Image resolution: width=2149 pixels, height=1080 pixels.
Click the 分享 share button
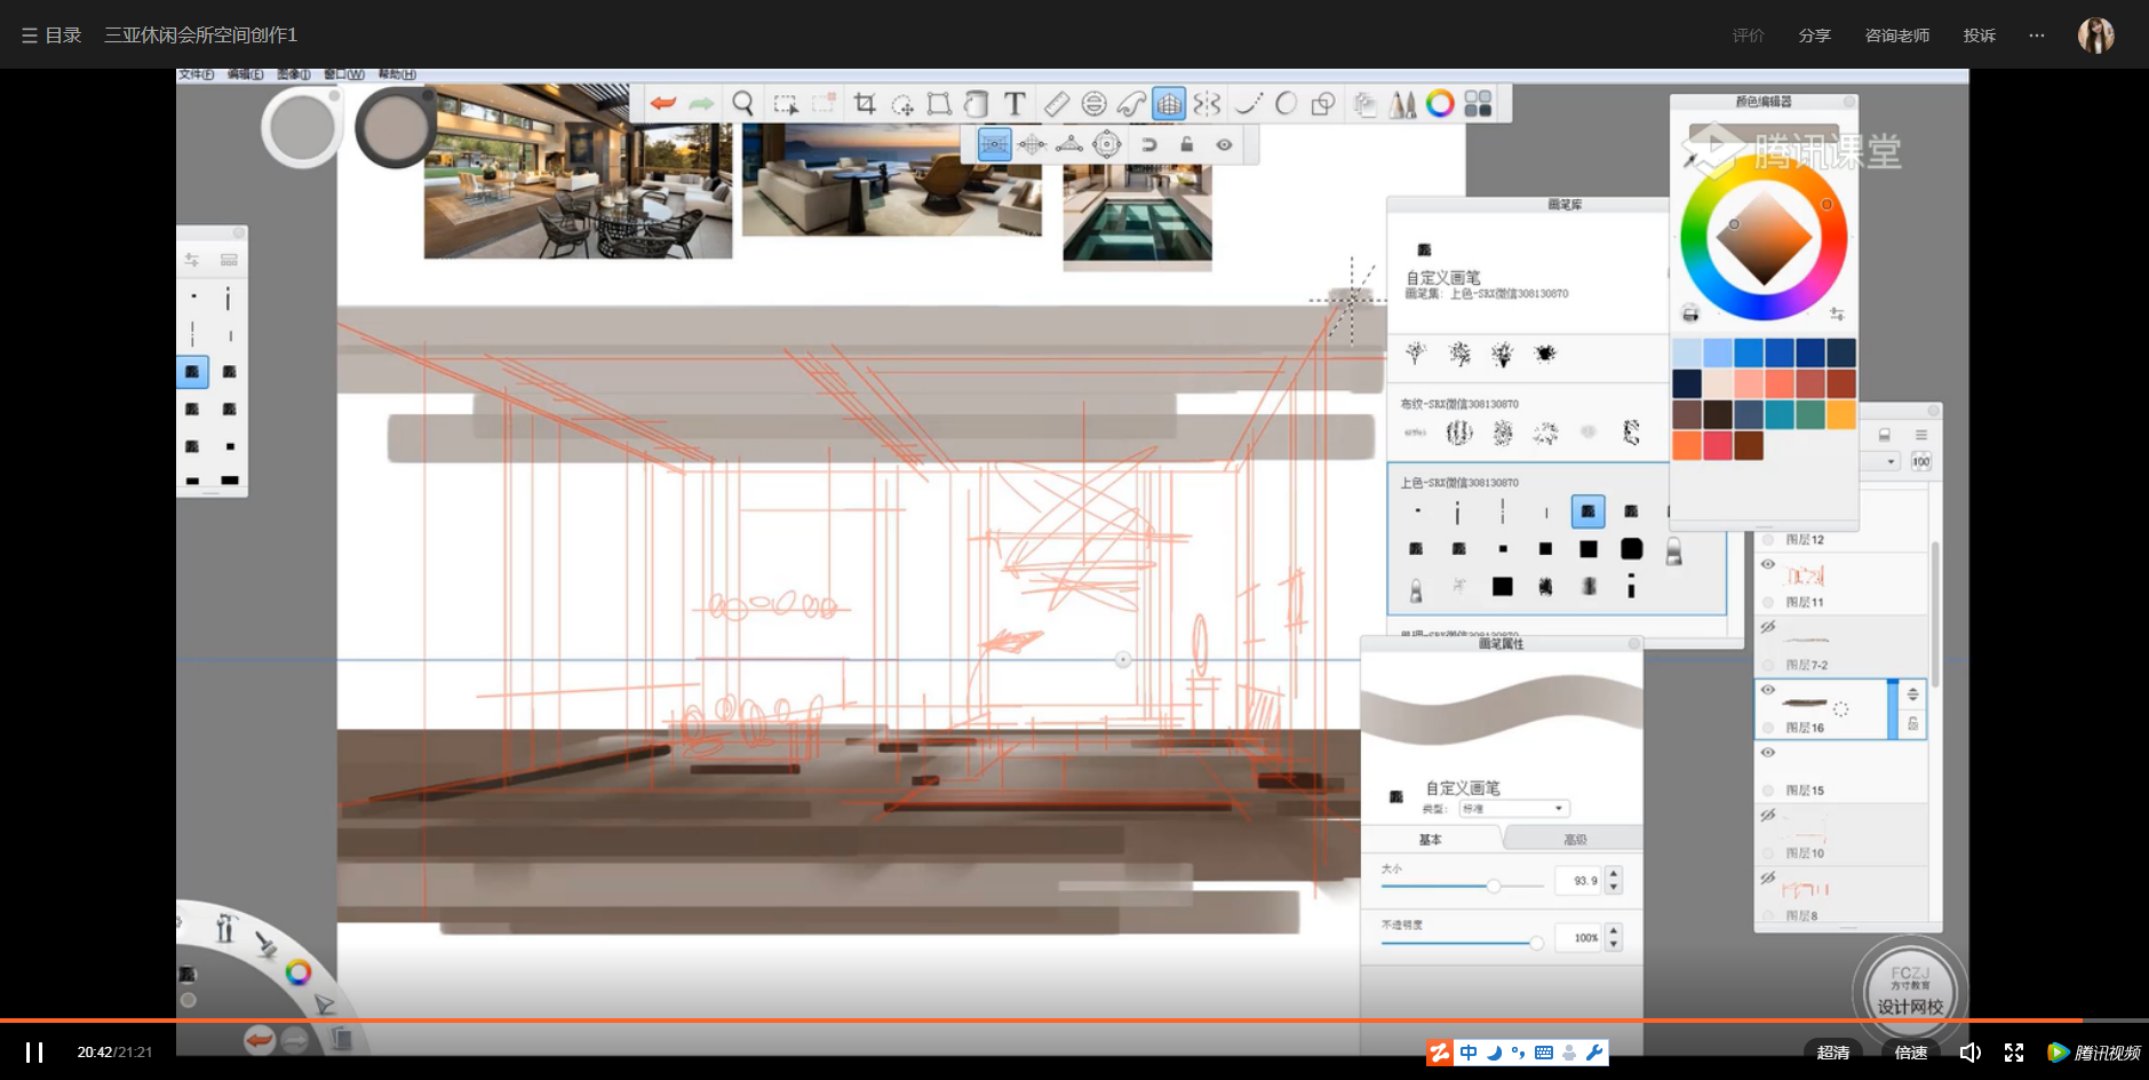[x=1814, y=35]
